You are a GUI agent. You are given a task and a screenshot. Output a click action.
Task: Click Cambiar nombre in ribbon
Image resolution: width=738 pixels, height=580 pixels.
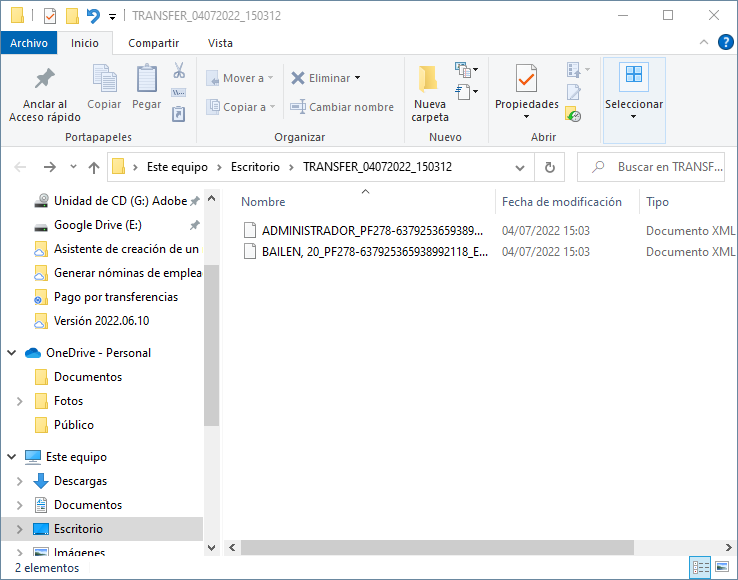point(342,107)
